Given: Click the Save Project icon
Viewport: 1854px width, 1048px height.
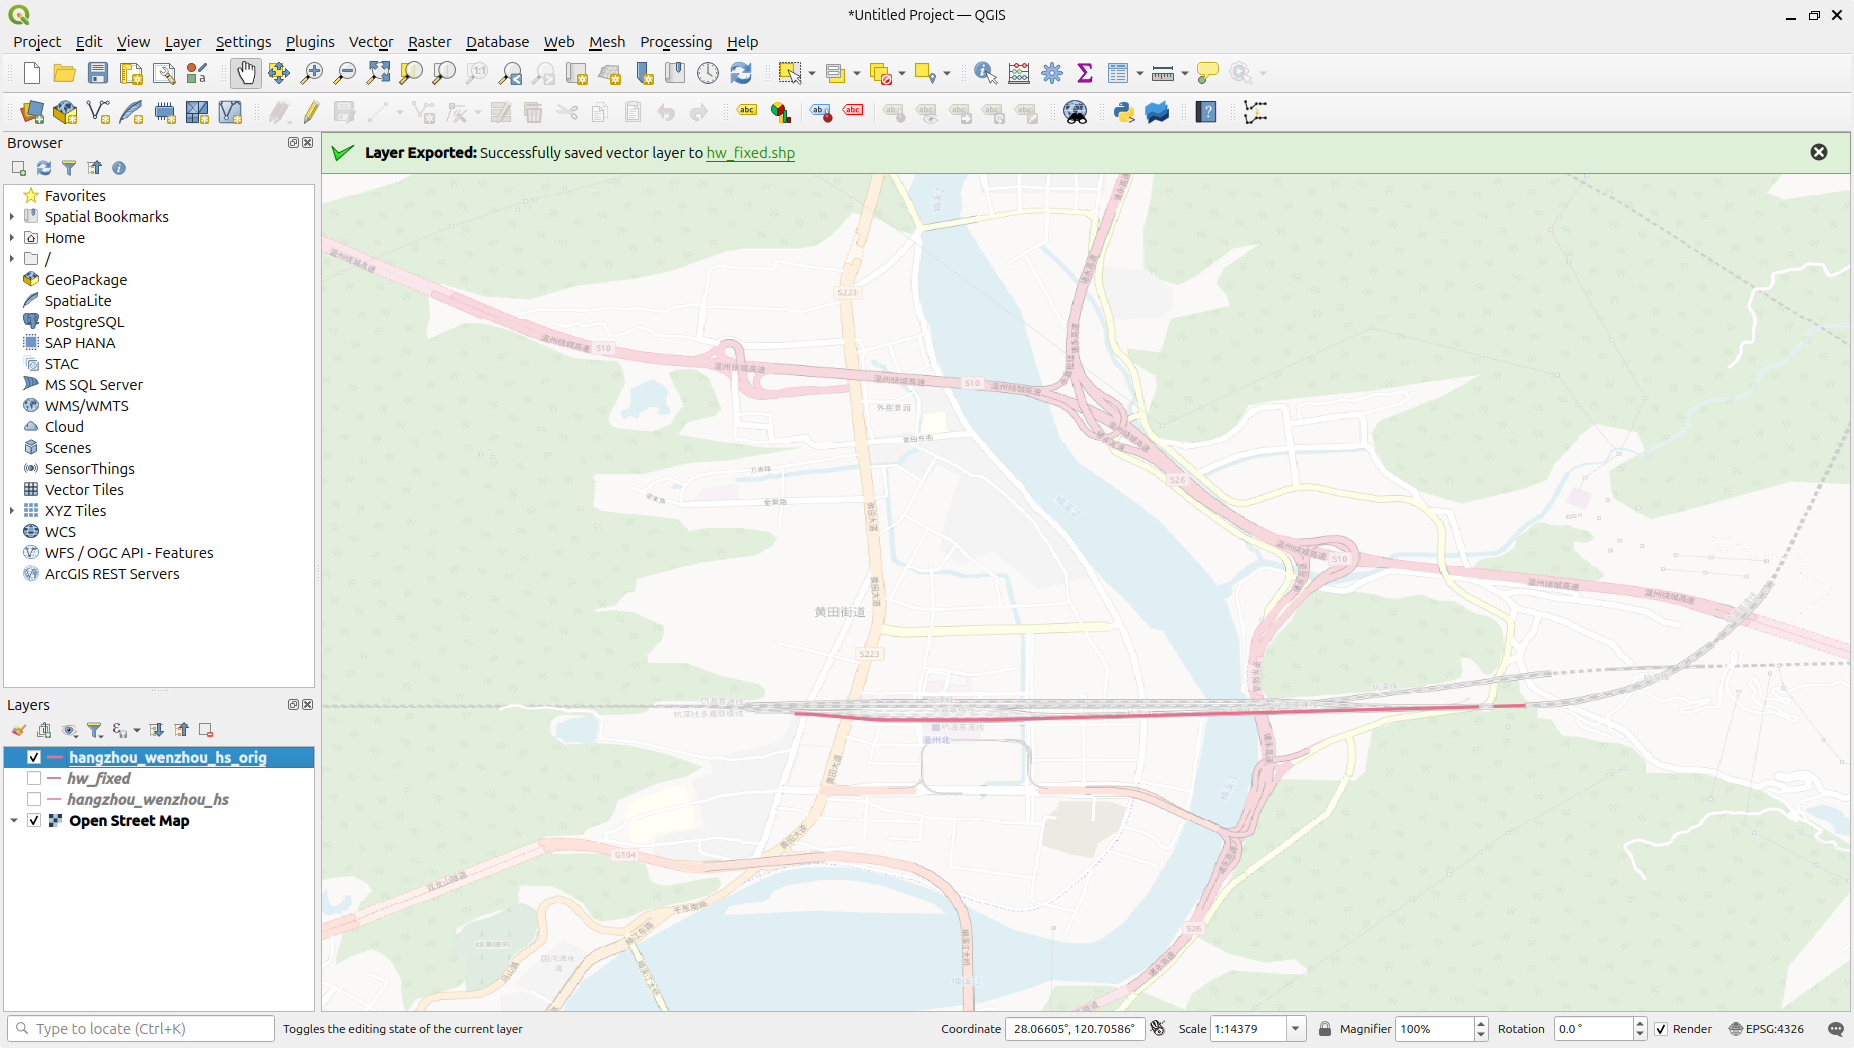Looking at the screenshot, I should coord(97,73).
